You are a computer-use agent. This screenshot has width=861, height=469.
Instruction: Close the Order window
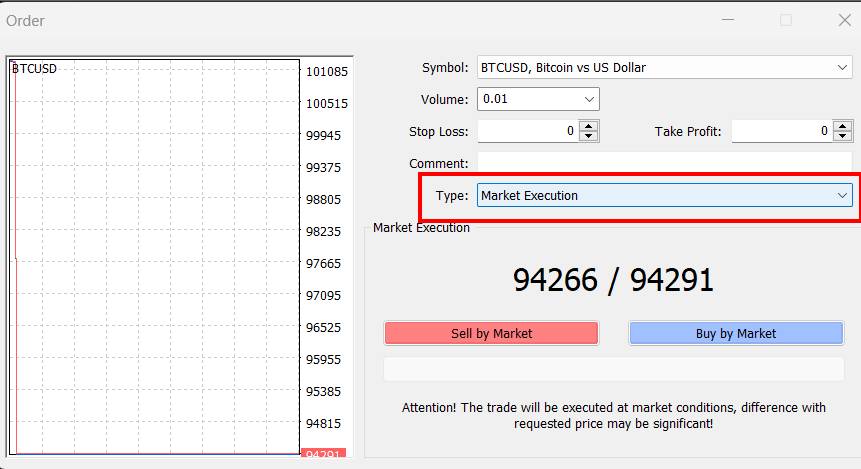coord(843,20)
